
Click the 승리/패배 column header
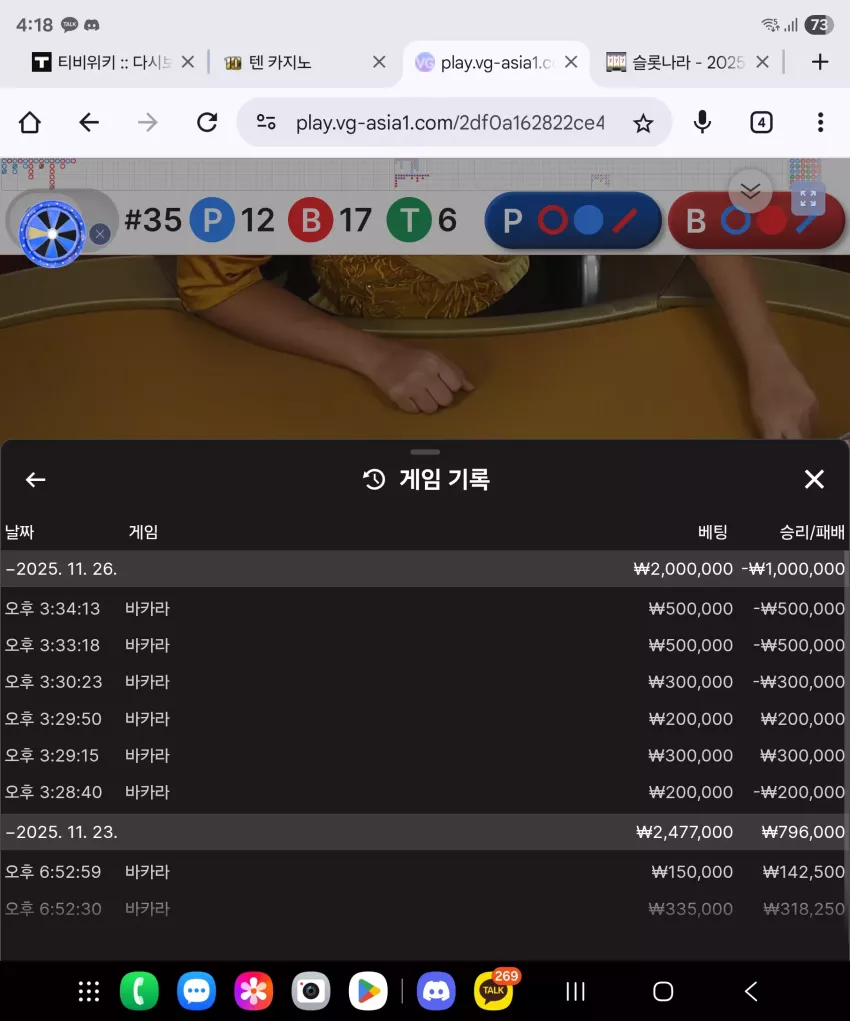coord(812,532)
